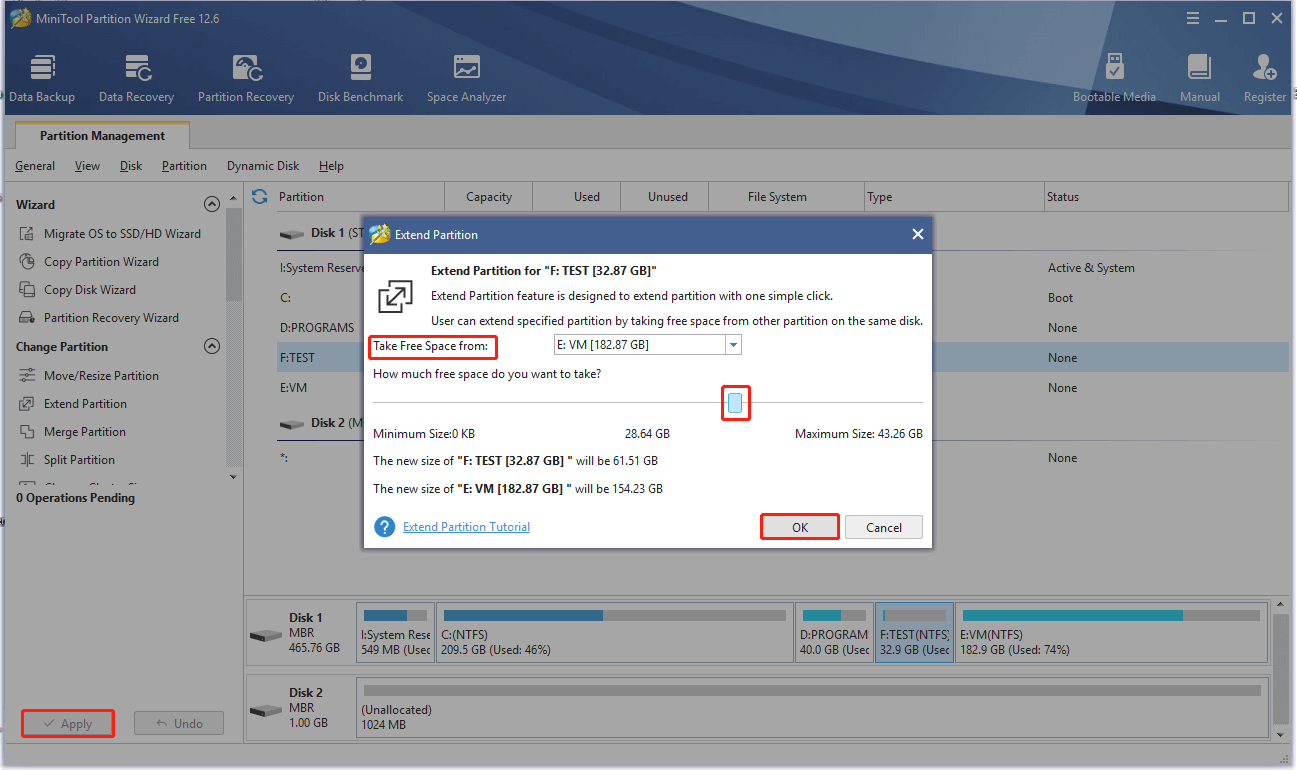The width and height of the screenshot is (1297, 770).
Task: Open Partition Recovery from toolbar
Action: click(x=246, y=79)
